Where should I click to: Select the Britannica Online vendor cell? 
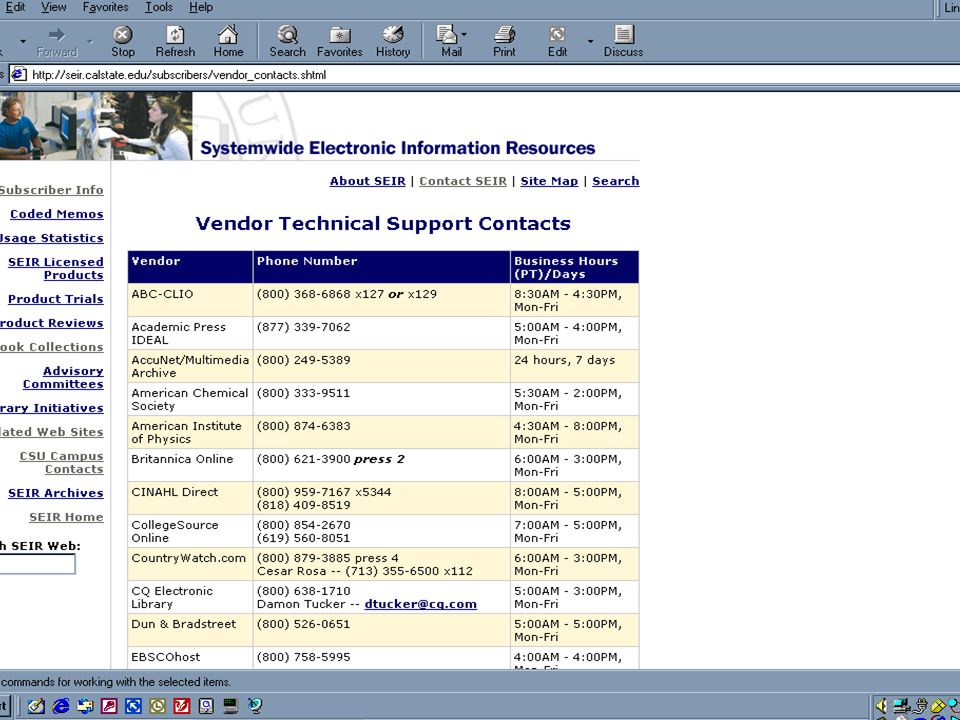[x=190, y=465]
